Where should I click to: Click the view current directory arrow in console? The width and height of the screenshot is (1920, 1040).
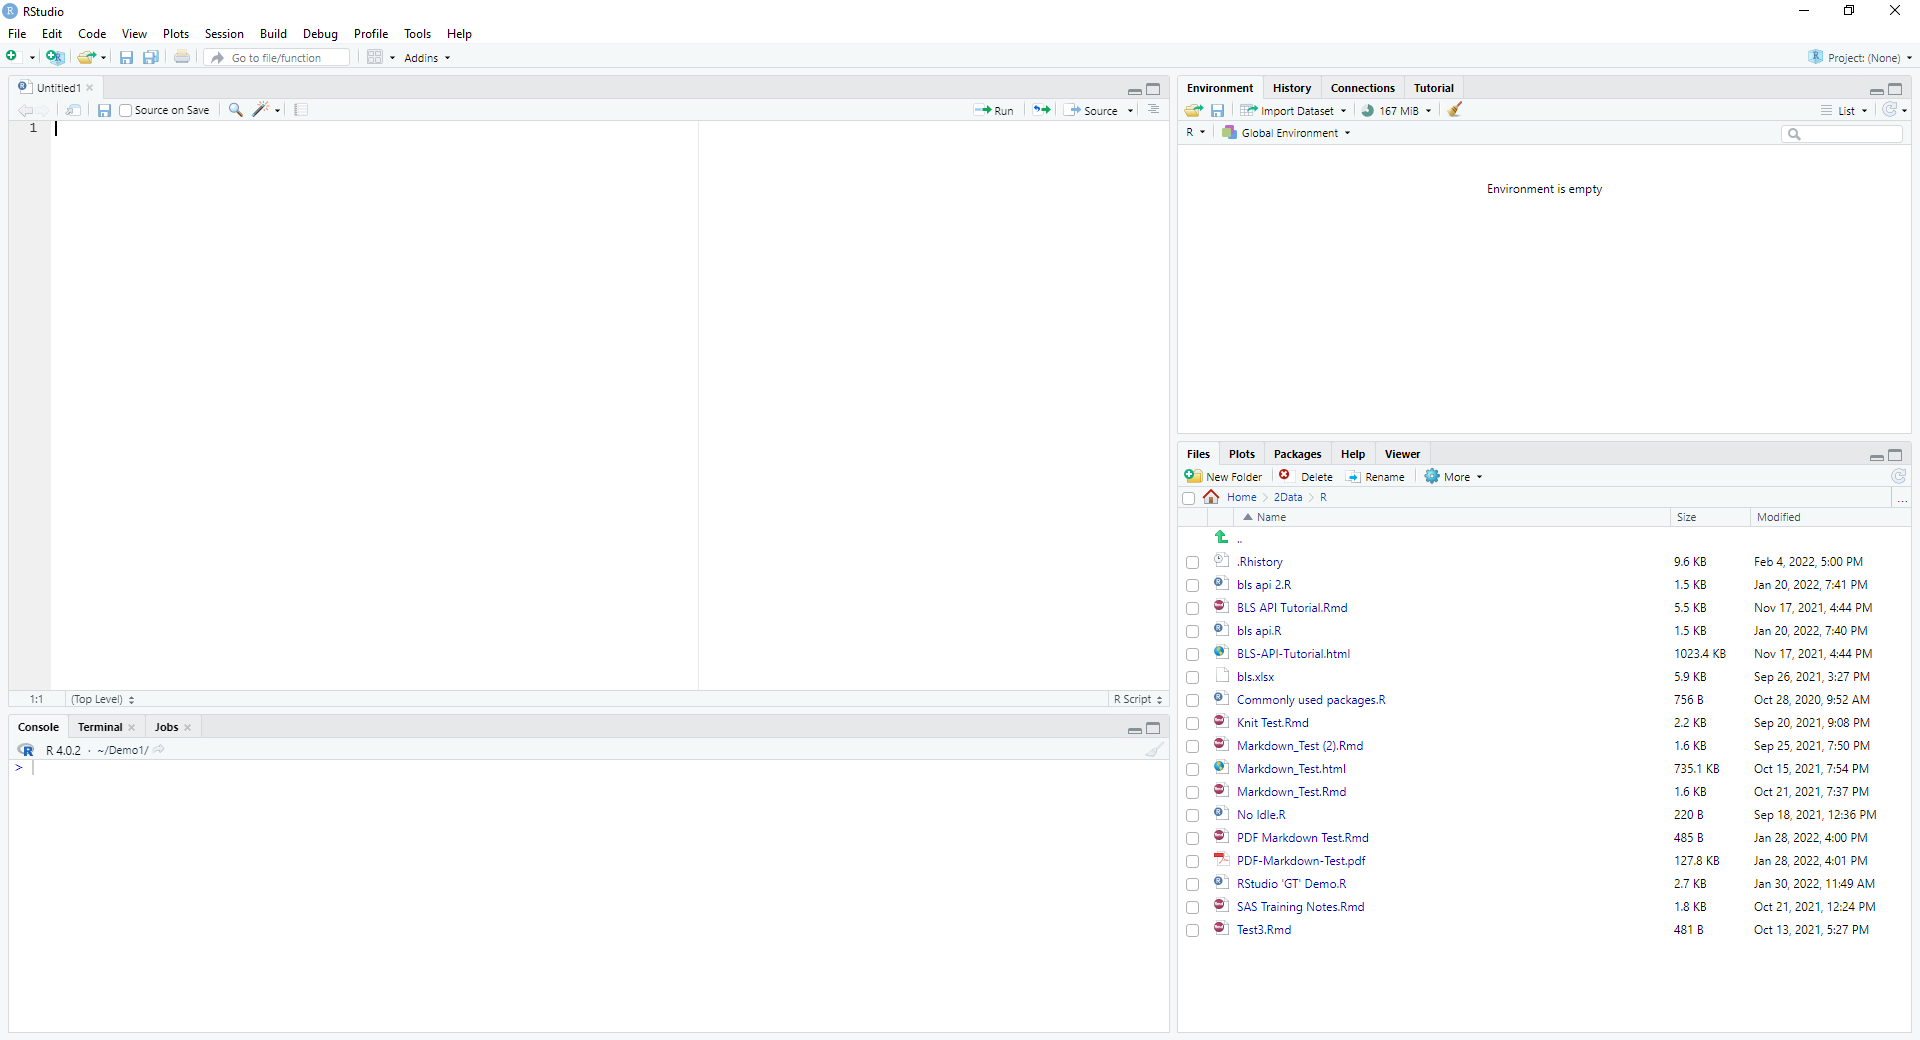(159, 749)
